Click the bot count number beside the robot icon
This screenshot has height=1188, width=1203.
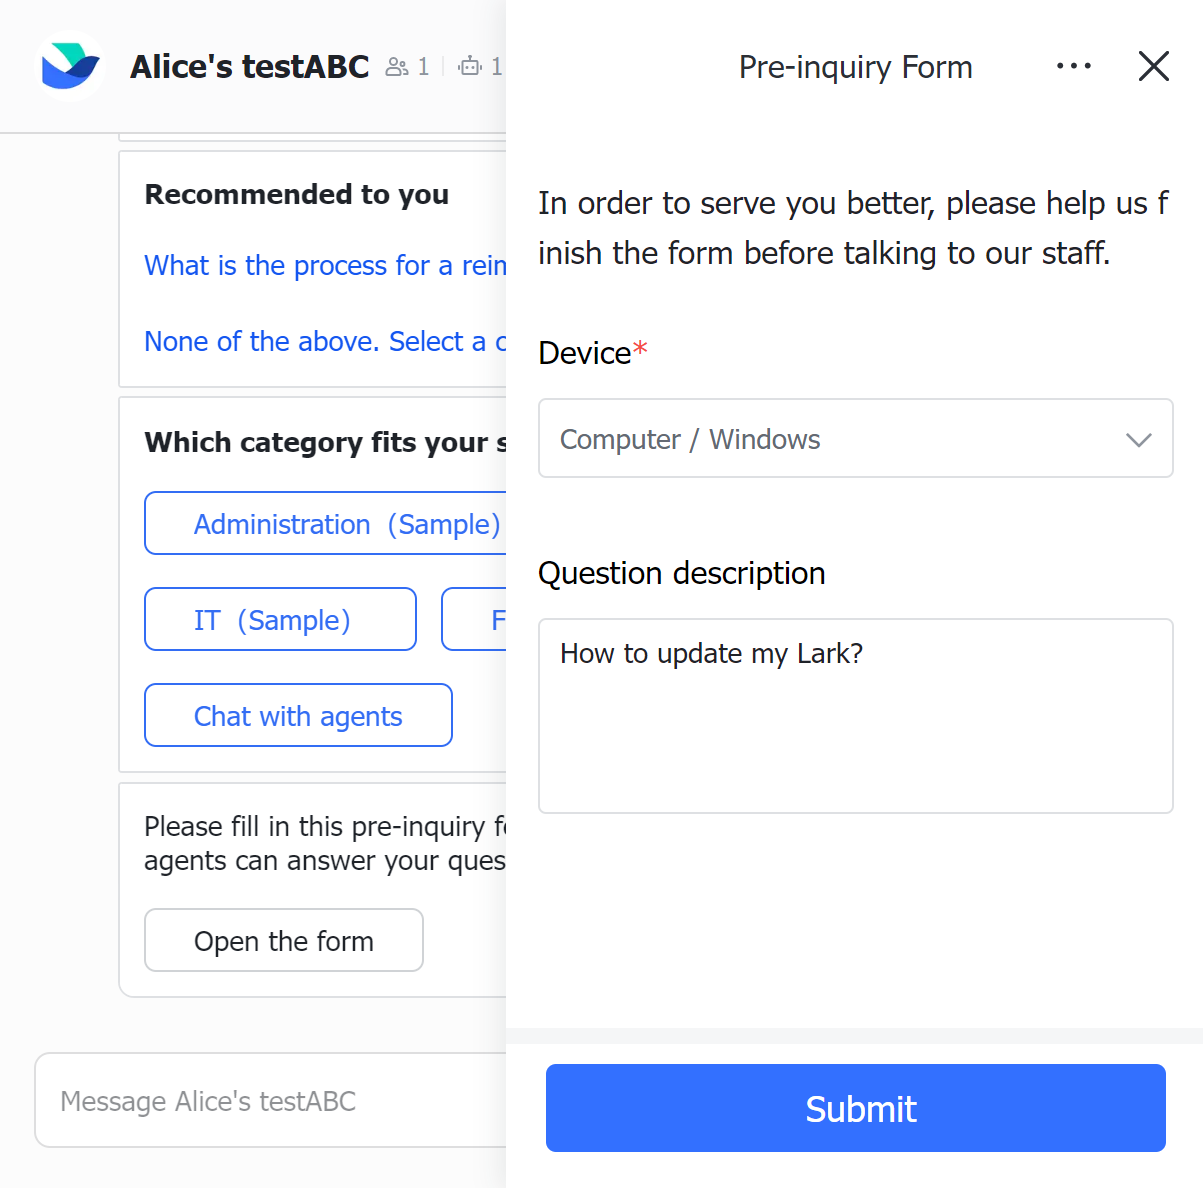pyautogui.click(x=497, y=66)
